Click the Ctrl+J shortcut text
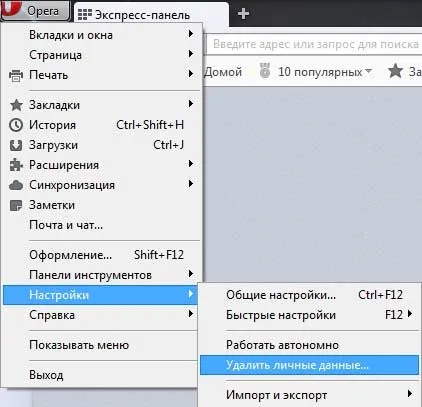422x407 pixels. click(168, 145)
